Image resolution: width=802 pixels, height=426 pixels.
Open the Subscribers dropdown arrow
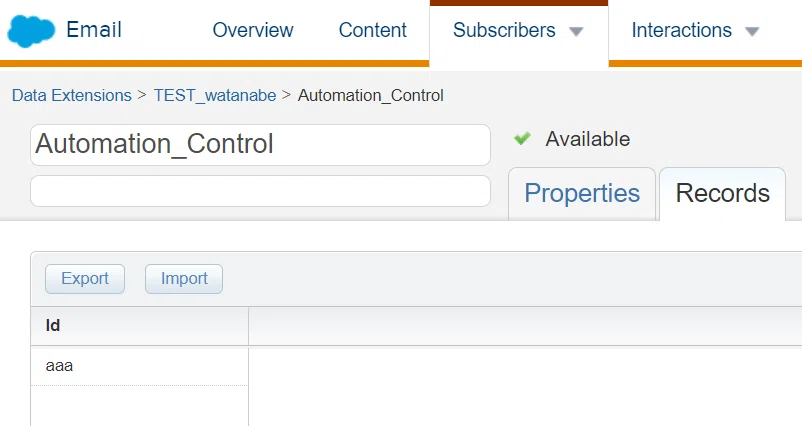[x=576, y=32]
